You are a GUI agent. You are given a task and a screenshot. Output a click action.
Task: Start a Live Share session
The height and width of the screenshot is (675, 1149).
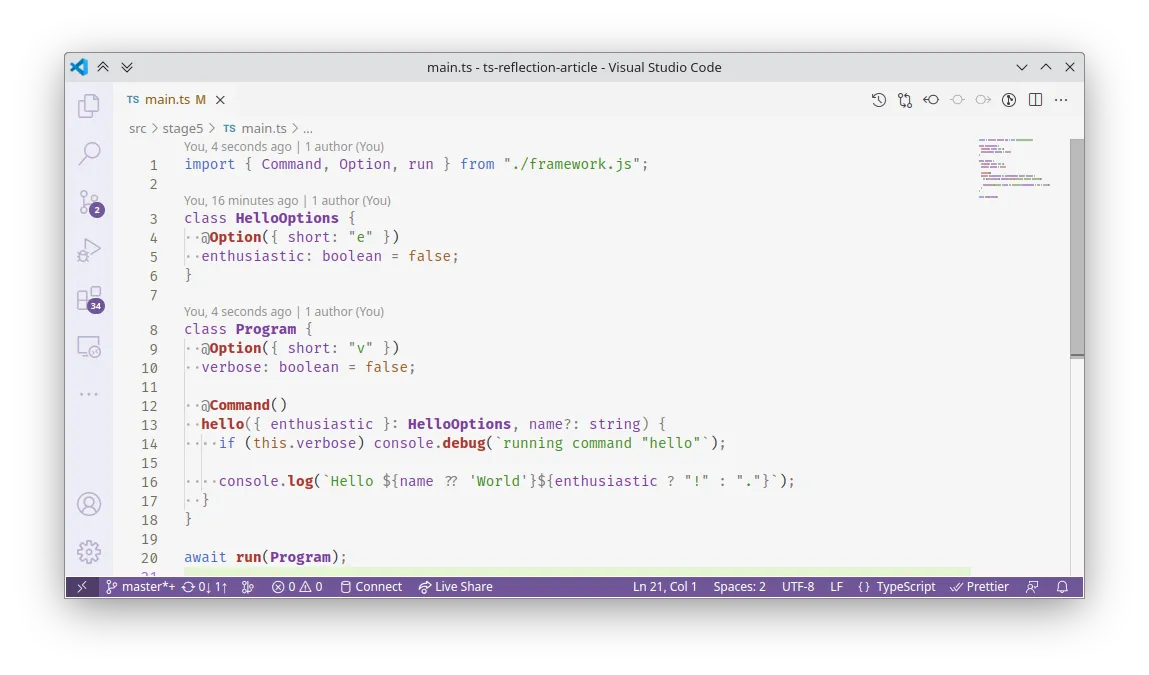pyautogui.click(x=455, y=587)
